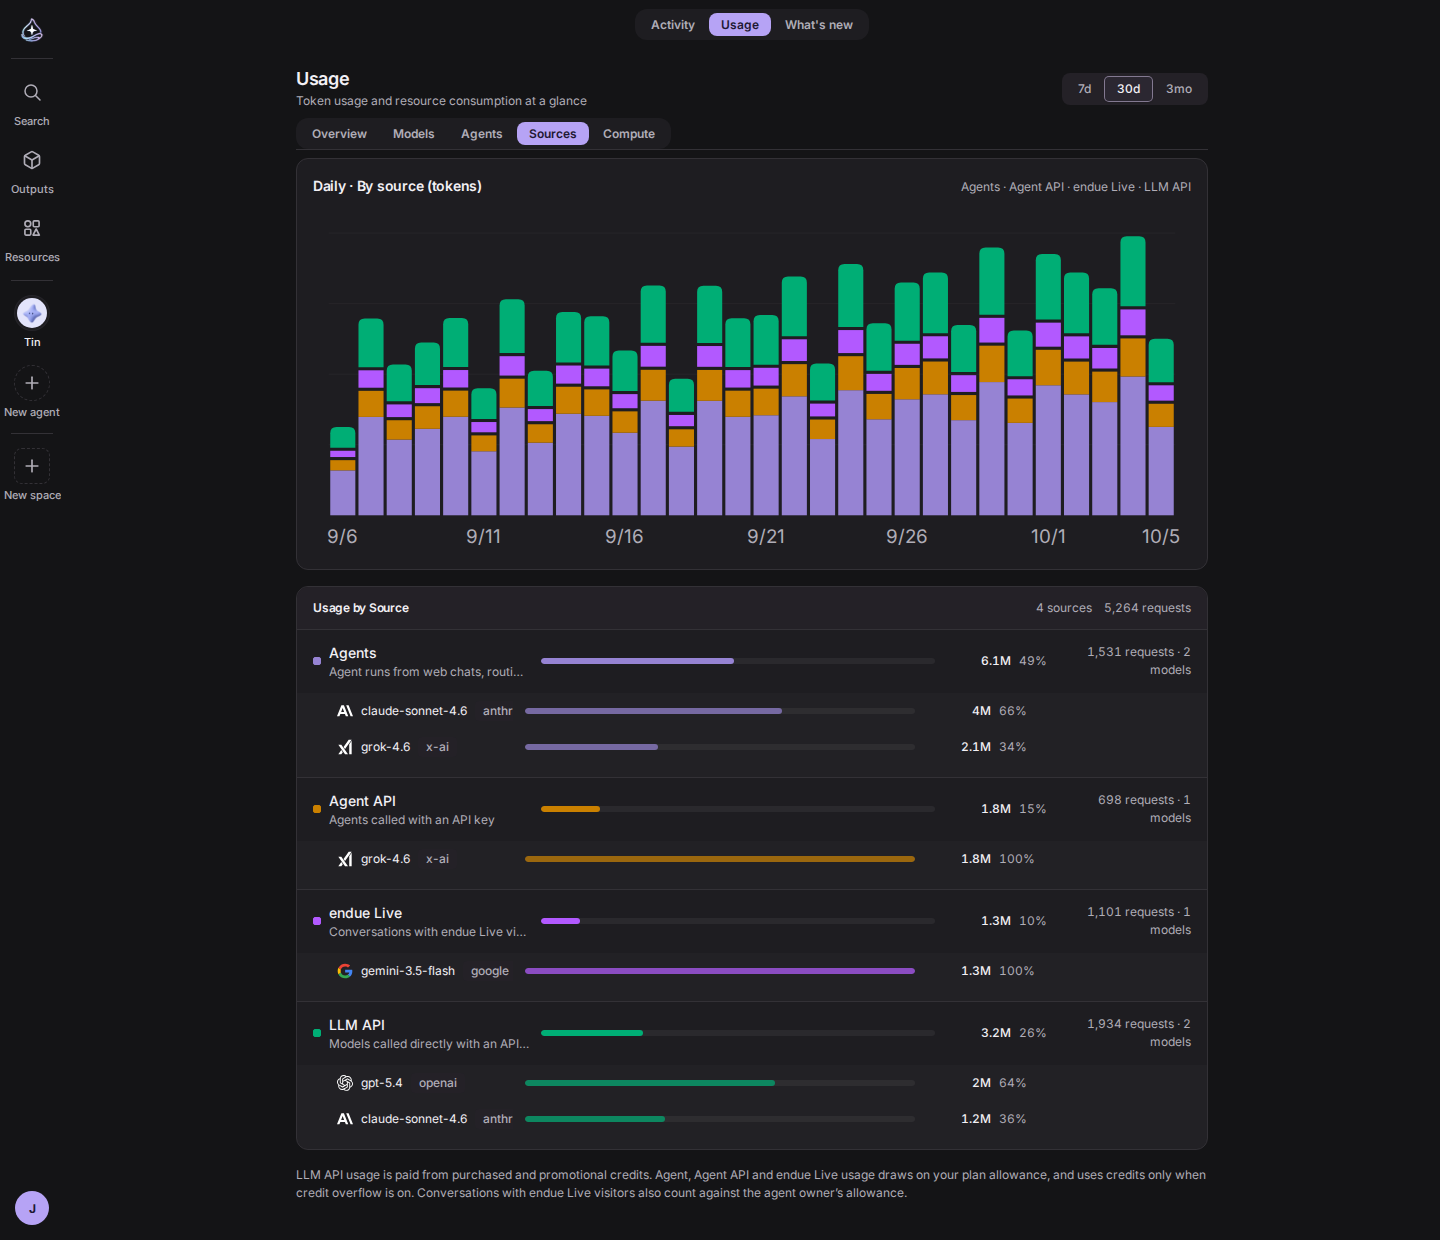
Task: Click the Agent API orange color dot
Action: (317, 809)
